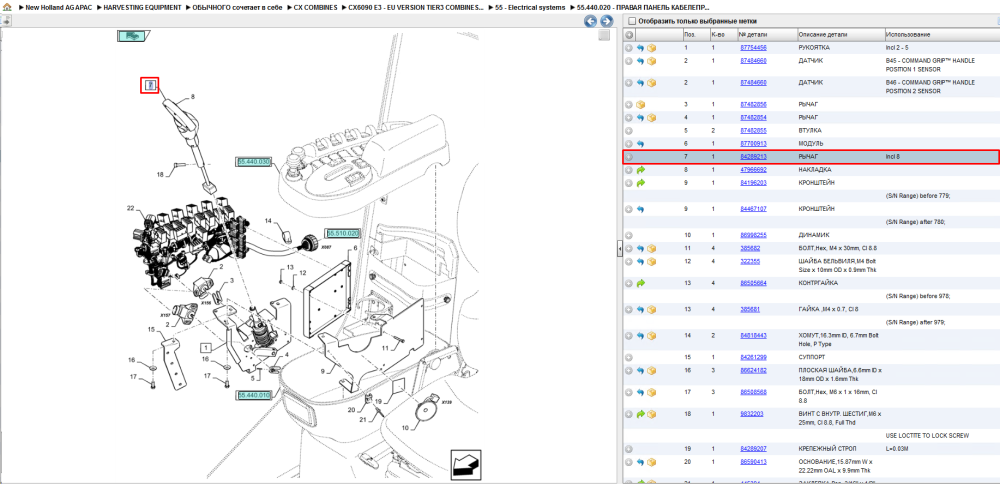
Task: Select the 'USE LOCTITE TO LOCK SCREW' note
Action: (927, 436)
